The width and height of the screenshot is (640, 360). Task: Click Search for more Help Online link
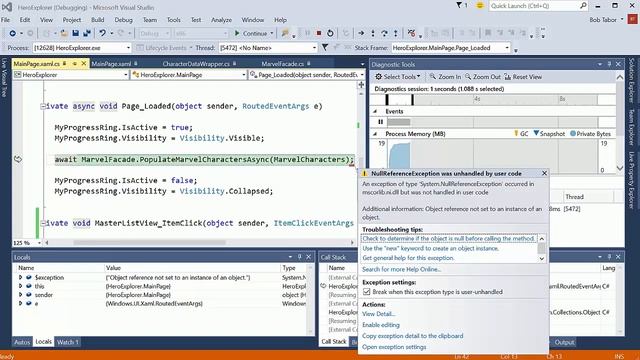click(x=401, y=269)
